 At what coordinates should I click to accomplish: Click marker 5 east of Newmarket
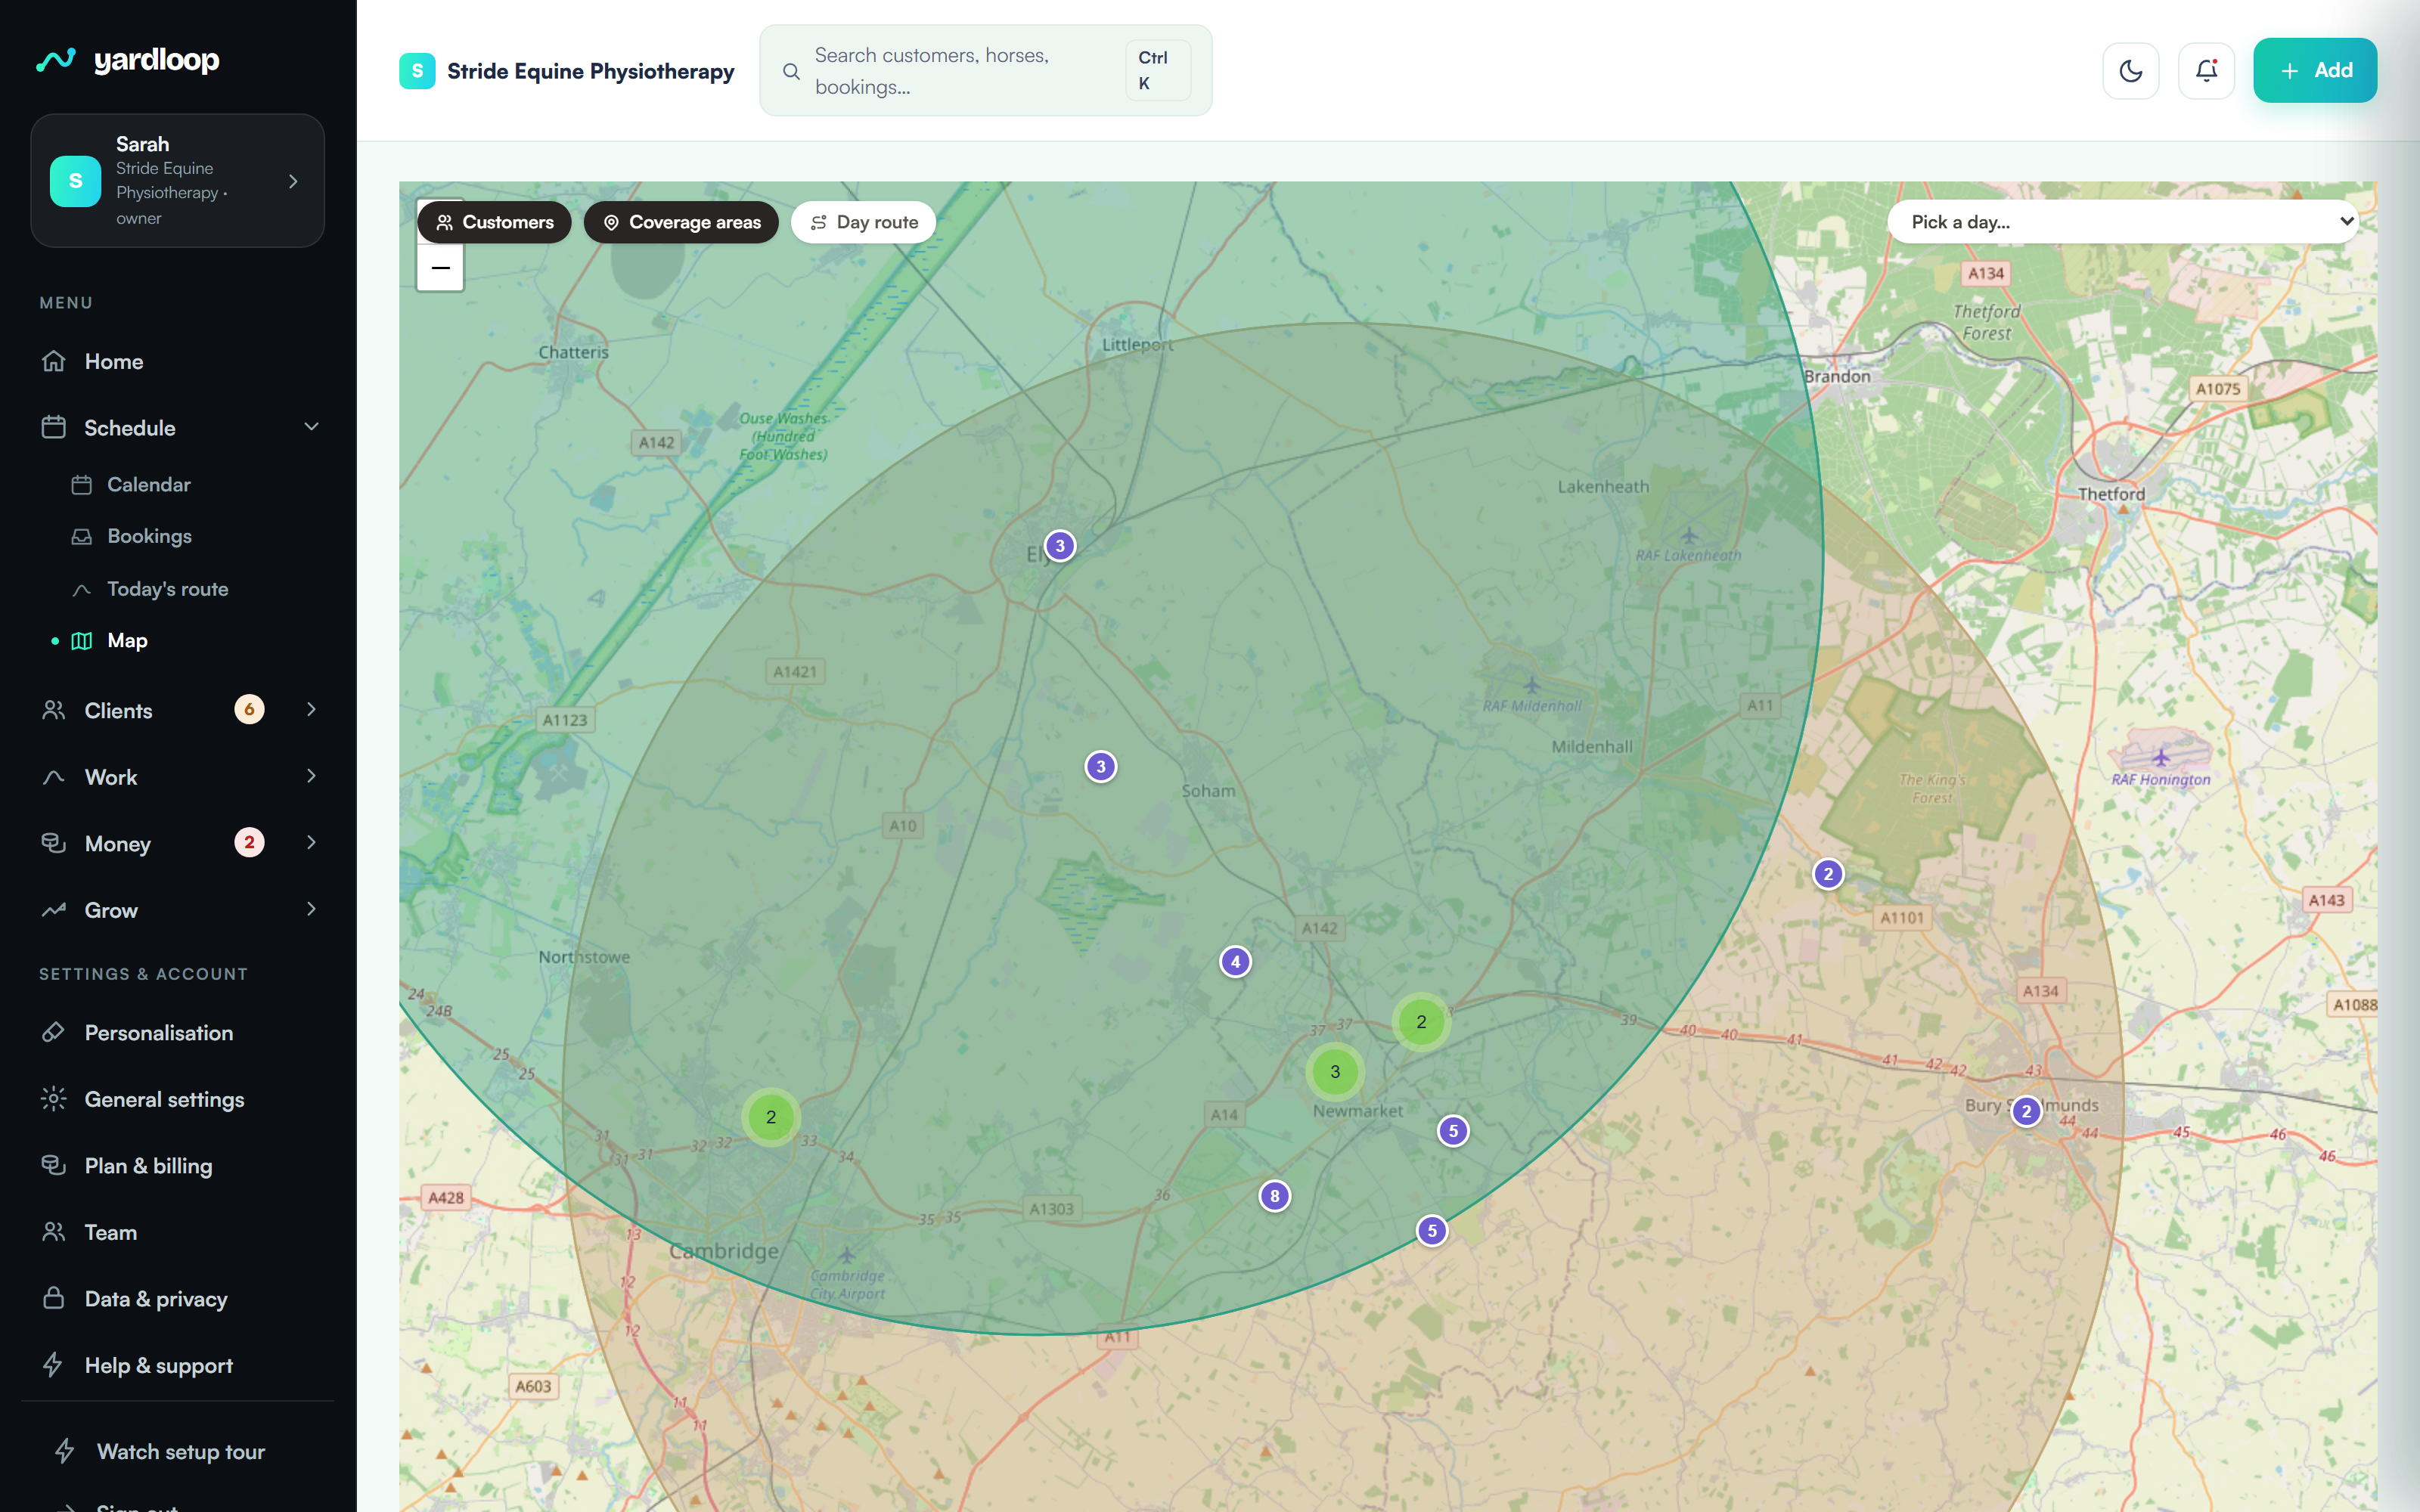[x=1454, y=1131]
